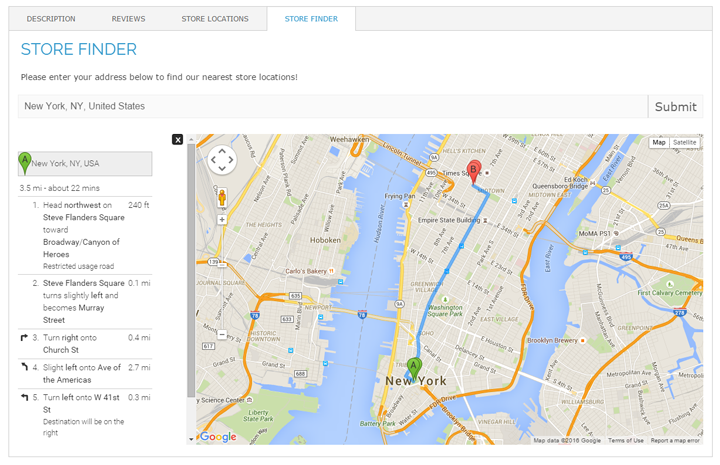Screen dimensions: 720x465
Task: Select the Map view type
Action: coord(659,143)
